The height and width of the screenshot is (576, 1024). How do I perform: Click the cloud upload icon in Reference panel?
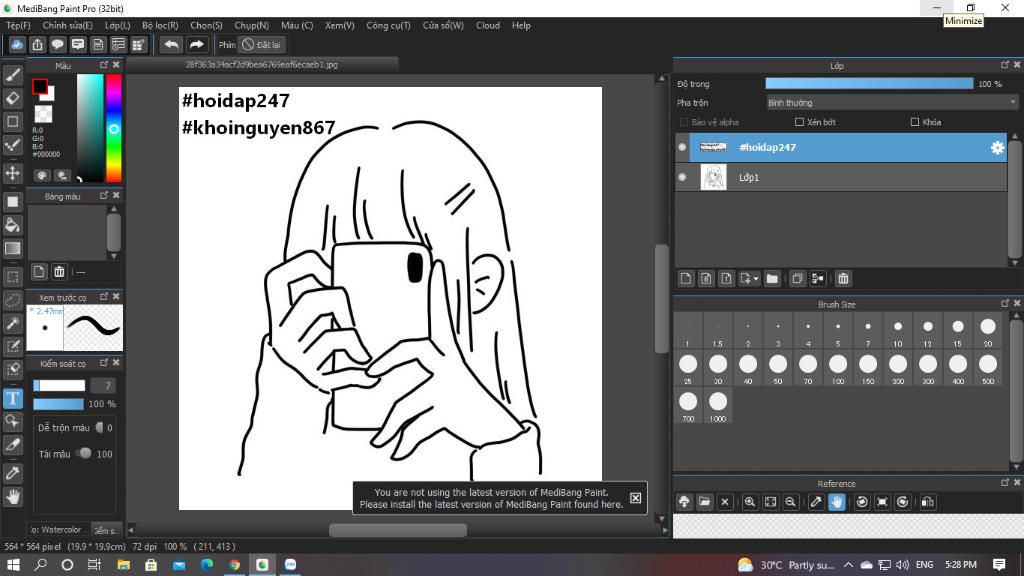click(x=684, y=502)
